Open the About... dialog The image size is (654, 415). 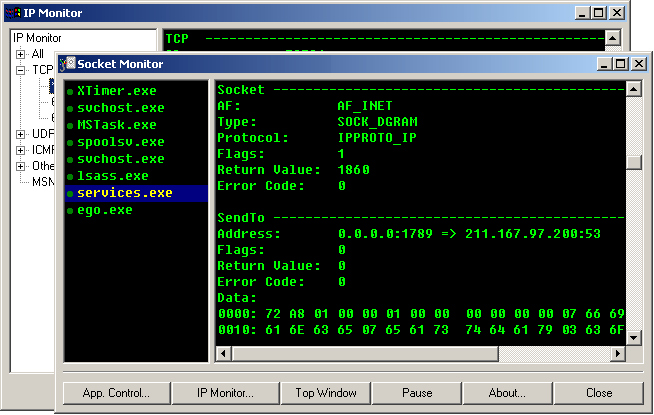coord(507,393)
